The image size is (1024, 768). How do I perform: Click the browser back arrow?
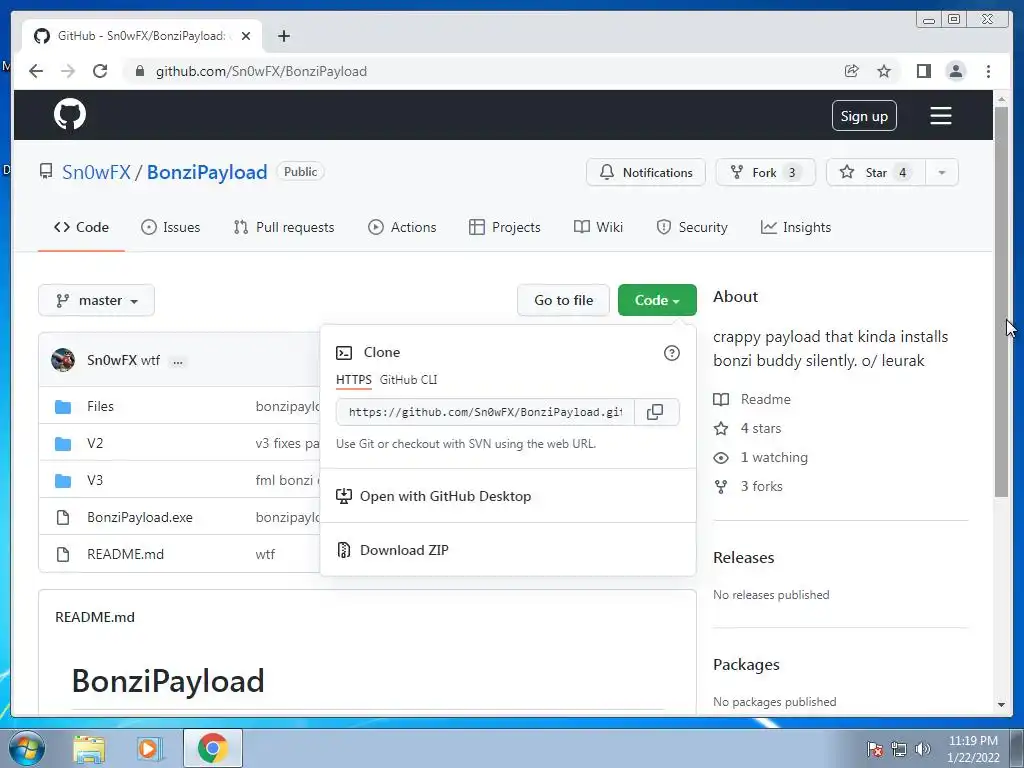[36, 71]
